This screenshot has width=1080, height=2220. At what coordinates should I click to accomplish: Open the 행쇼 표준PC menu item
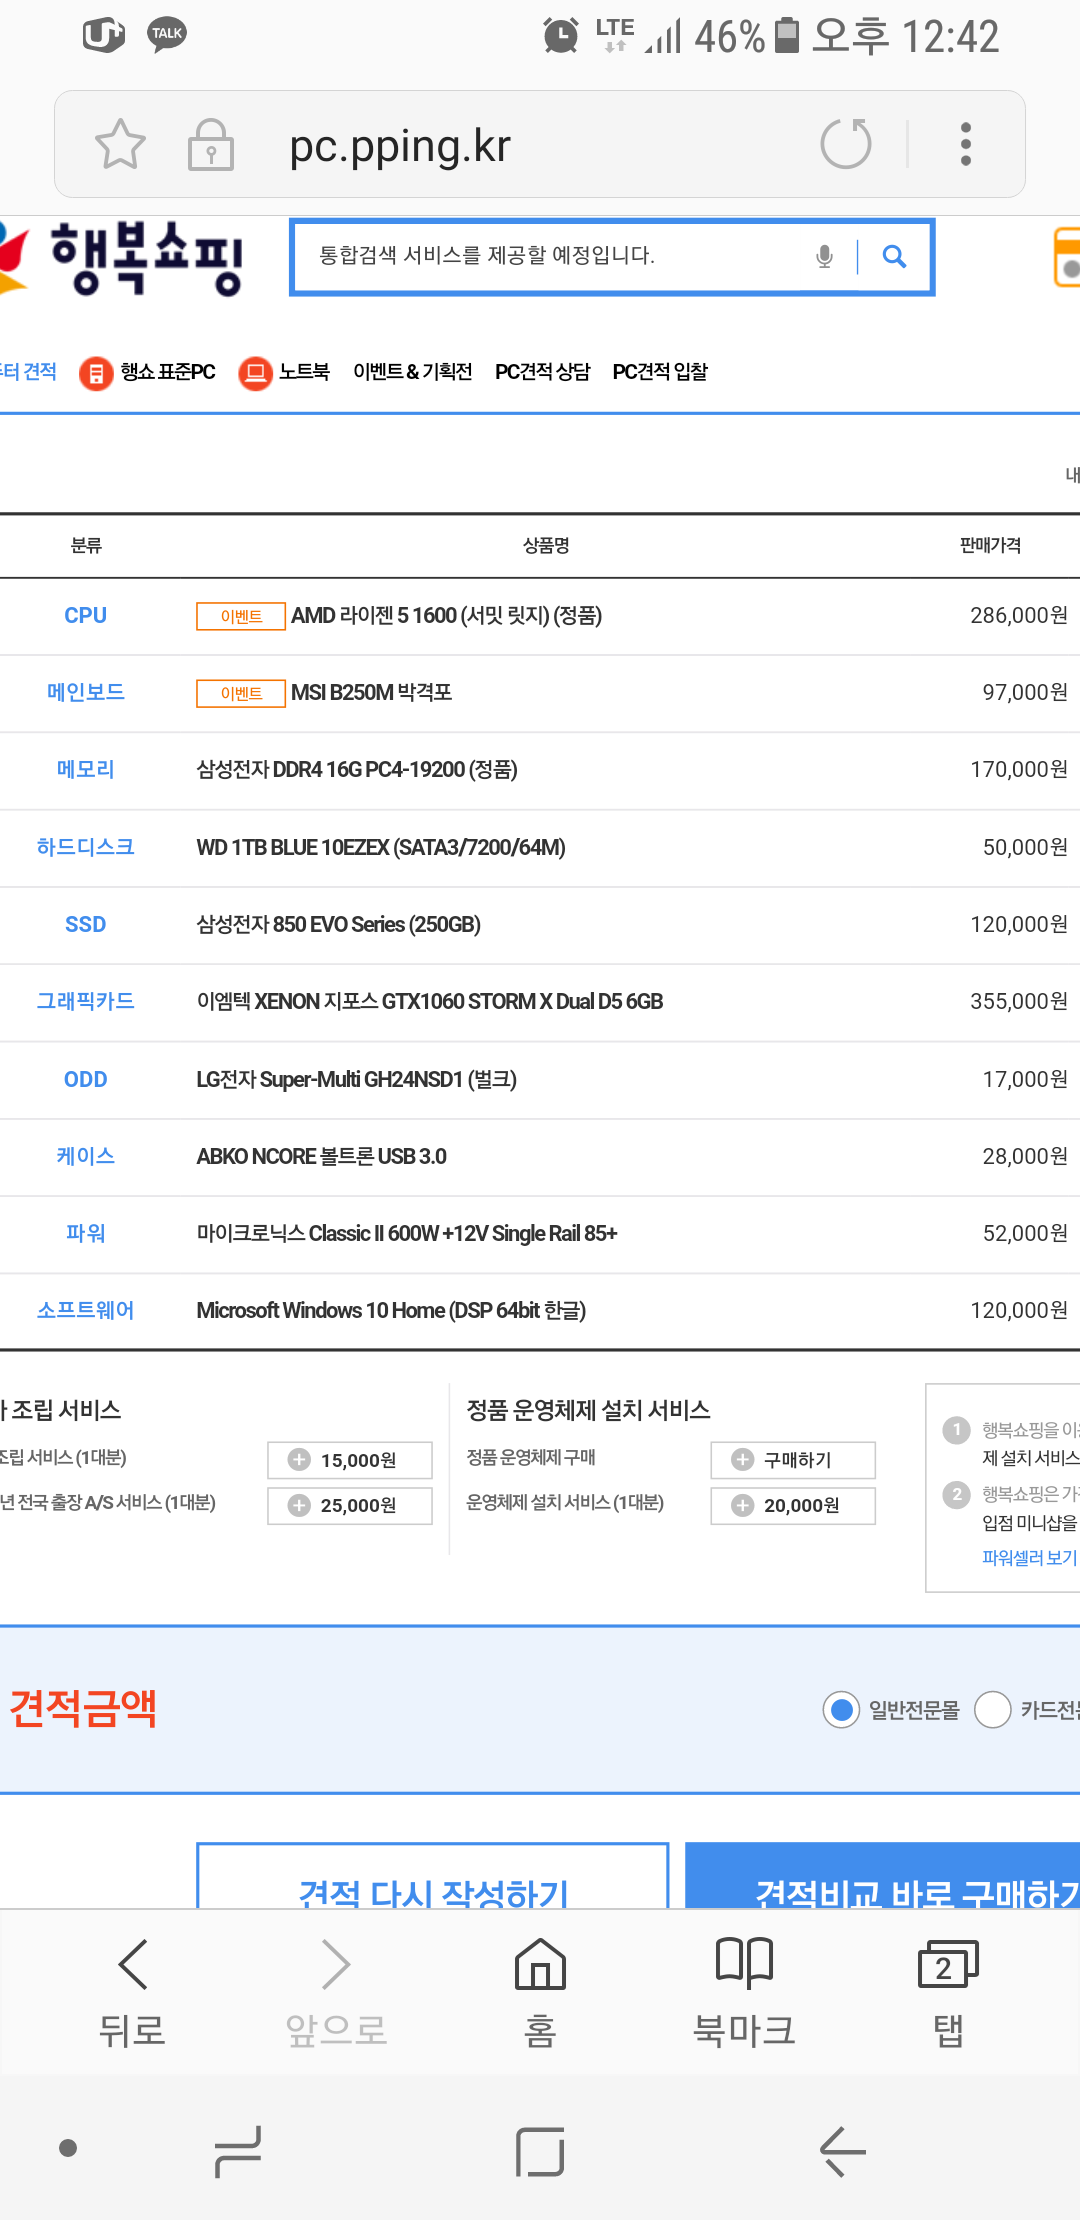pyautogui.click(x=168, y=372)
